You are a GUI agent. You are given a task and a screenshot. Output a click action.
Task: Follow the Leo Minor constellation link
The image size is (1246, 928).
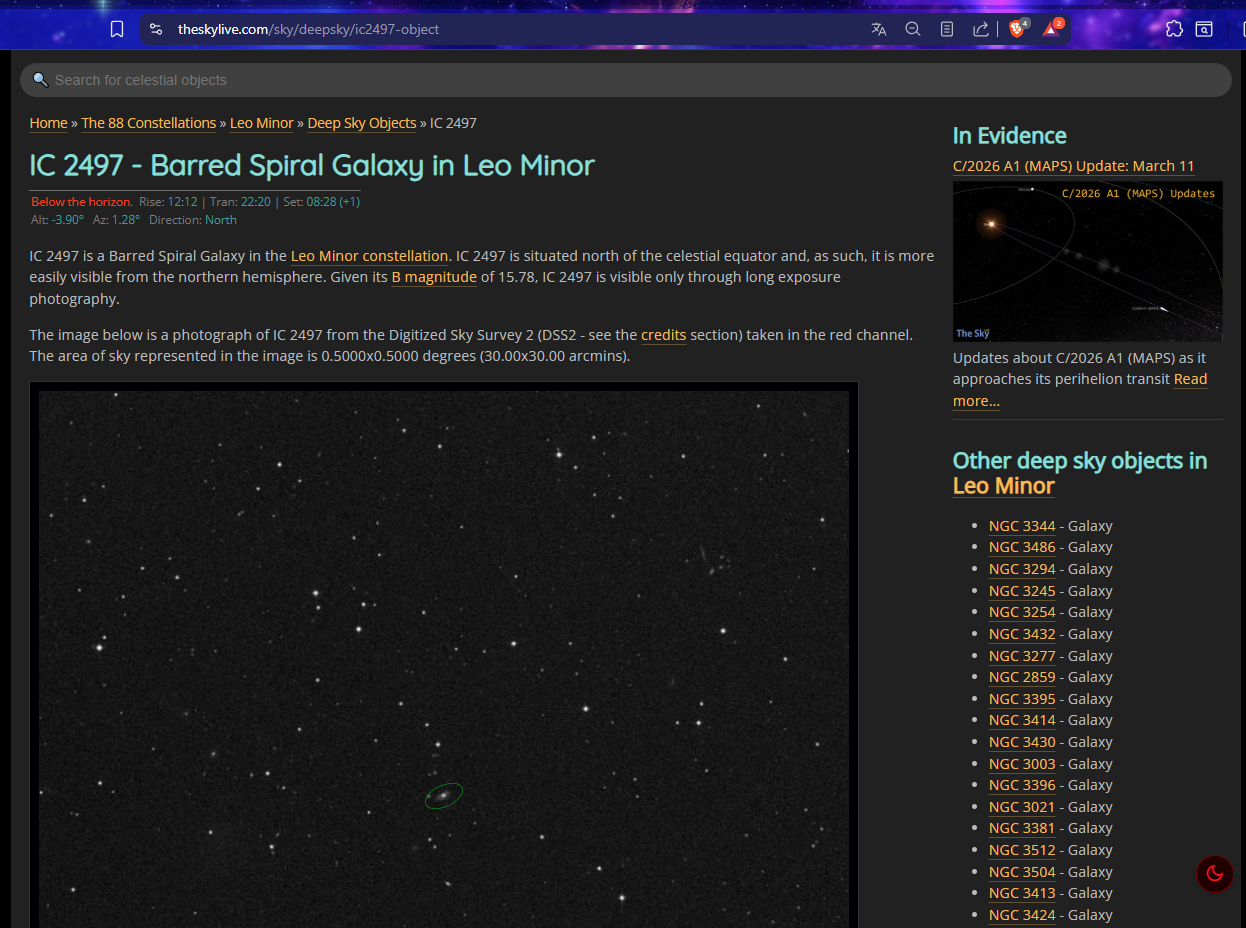(x=369, y=256)
